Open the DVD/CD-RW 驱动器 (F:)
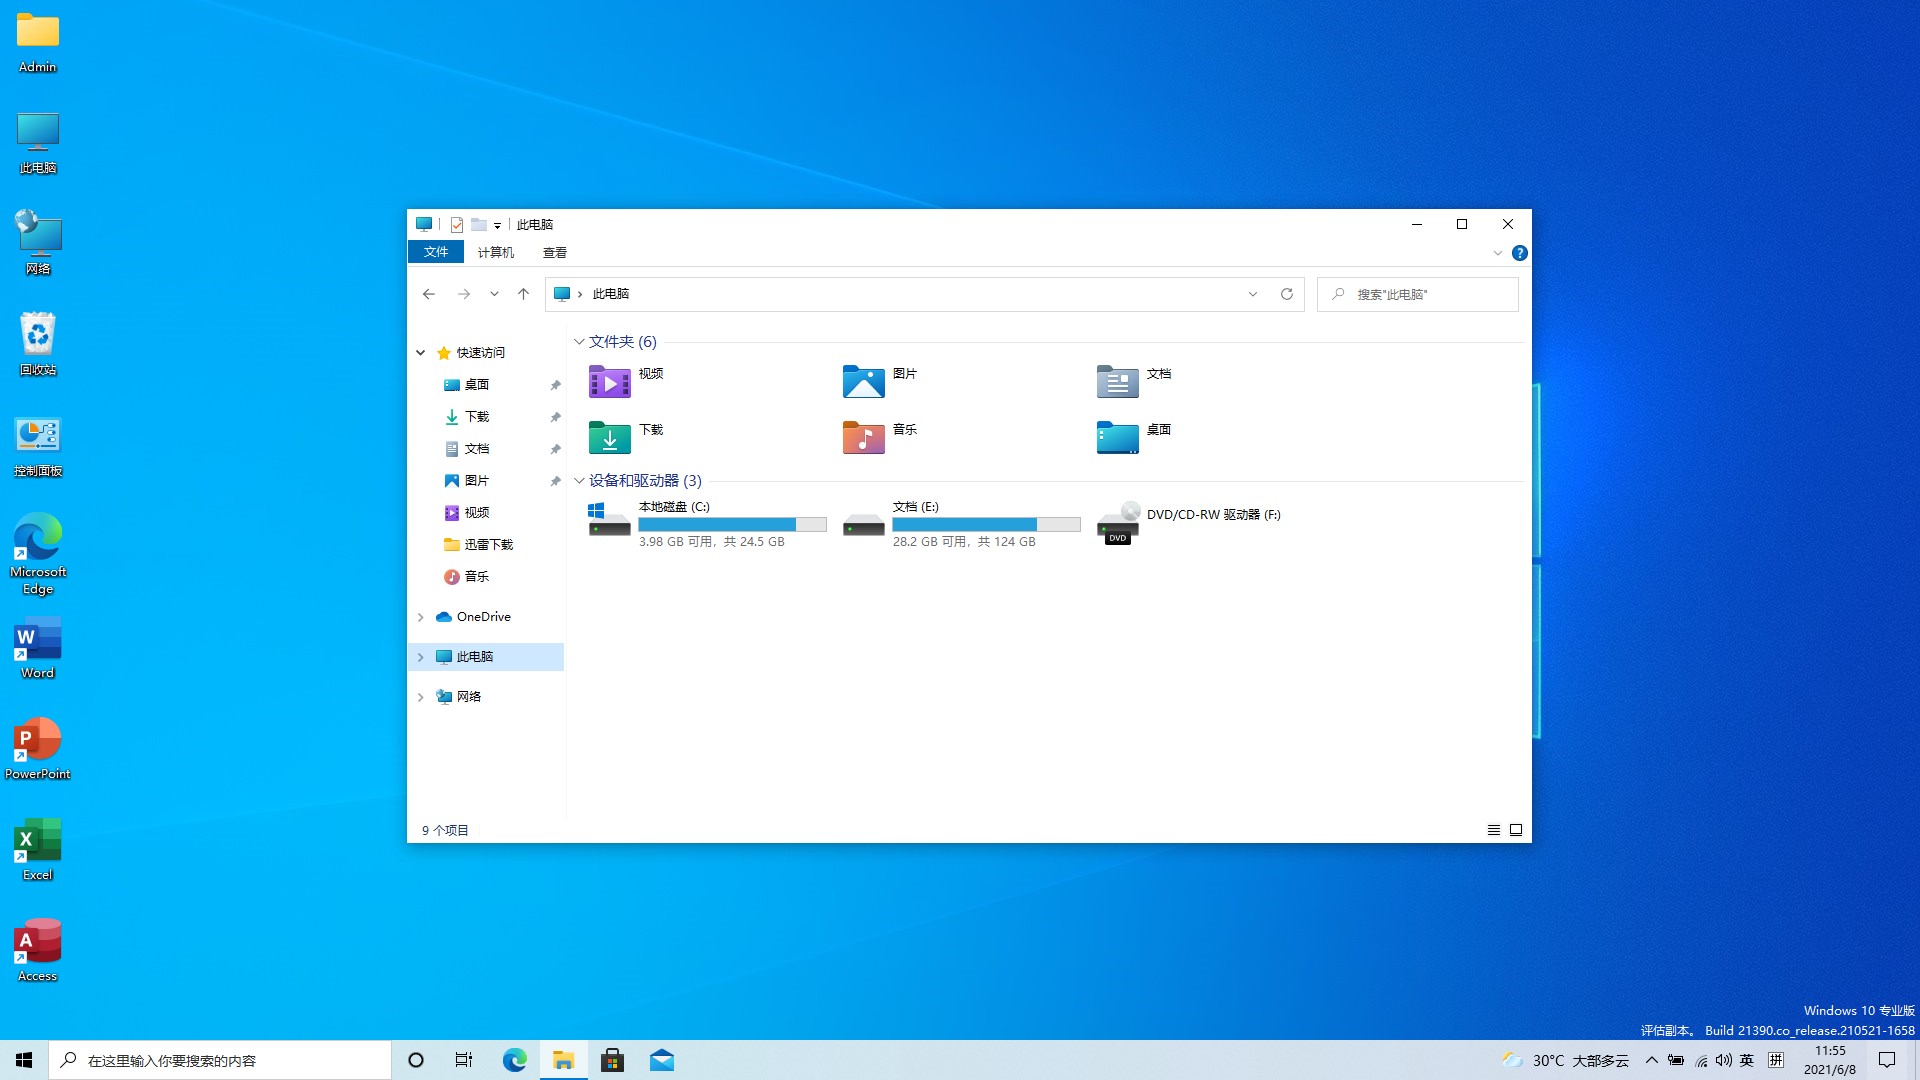Viewport: 1920px width, 1080px height. coord(1213,514)
